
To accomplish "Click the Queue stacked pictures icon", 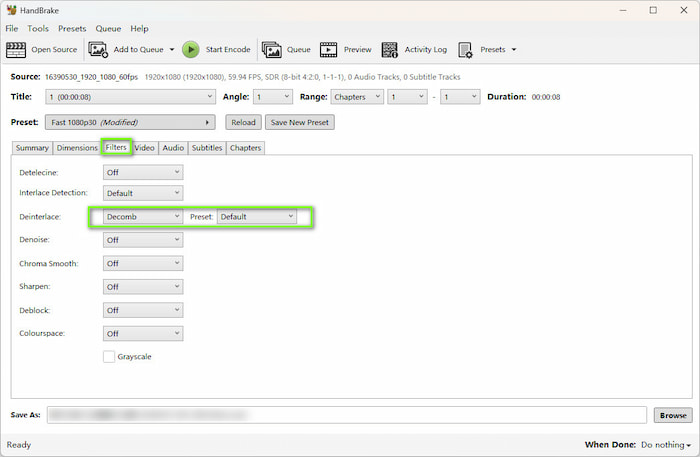I will [x=271, y=50].
